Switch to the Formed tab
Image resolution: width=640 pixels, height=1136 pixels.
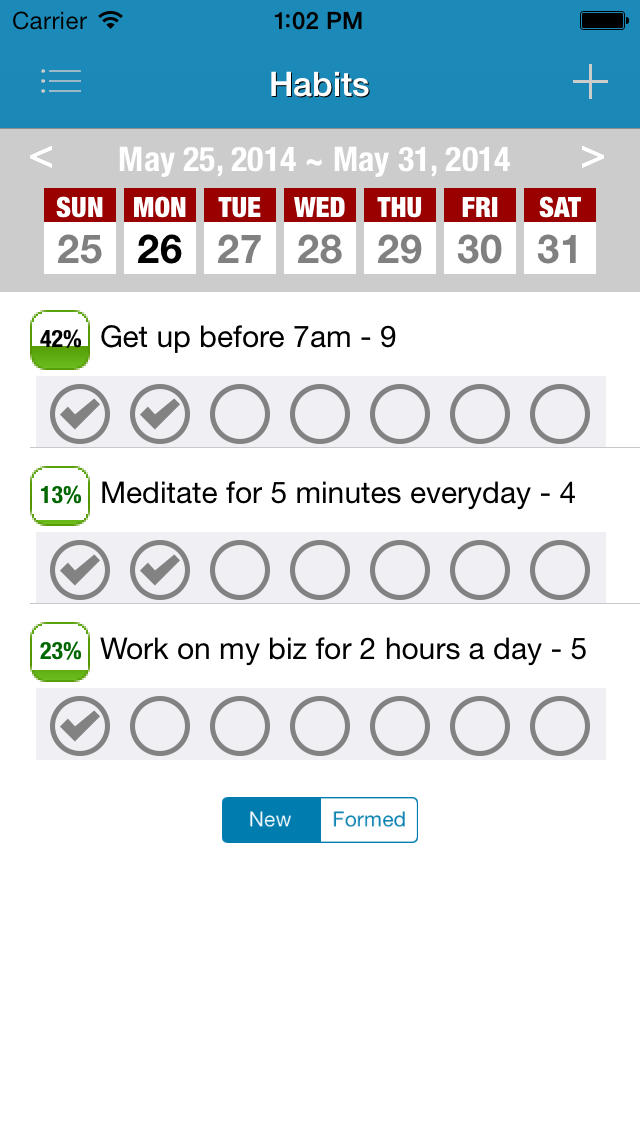[x=369, y=820]
